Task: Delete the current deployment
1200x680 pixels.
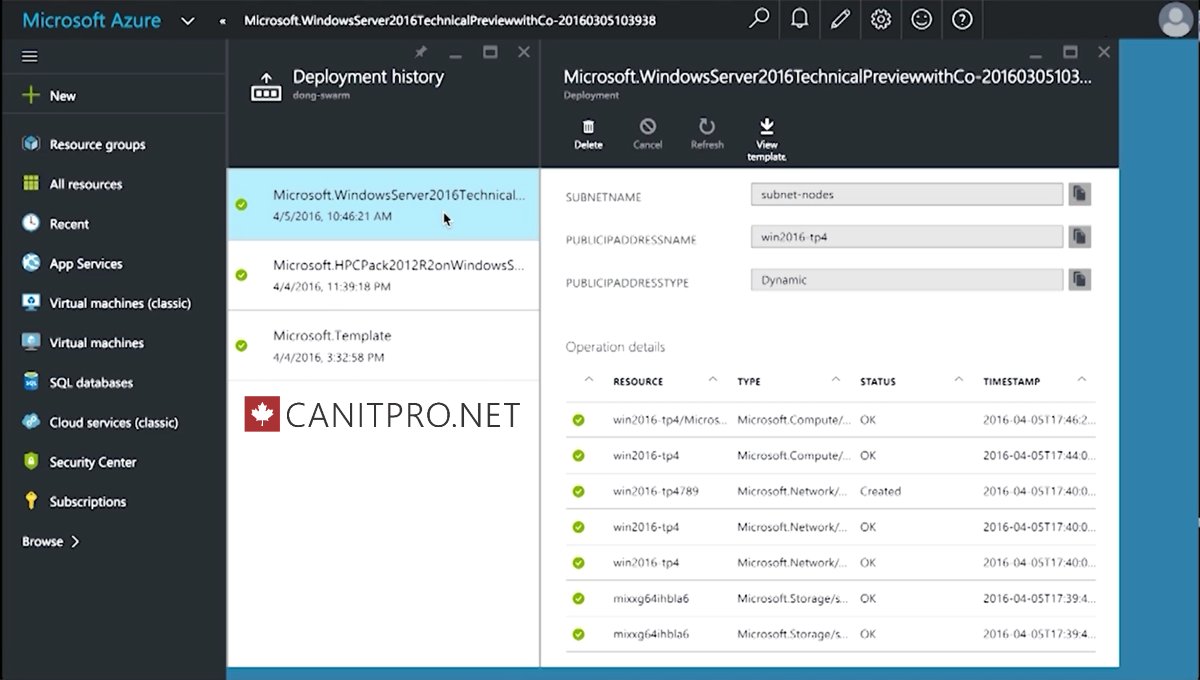Action: click(588, 133)
